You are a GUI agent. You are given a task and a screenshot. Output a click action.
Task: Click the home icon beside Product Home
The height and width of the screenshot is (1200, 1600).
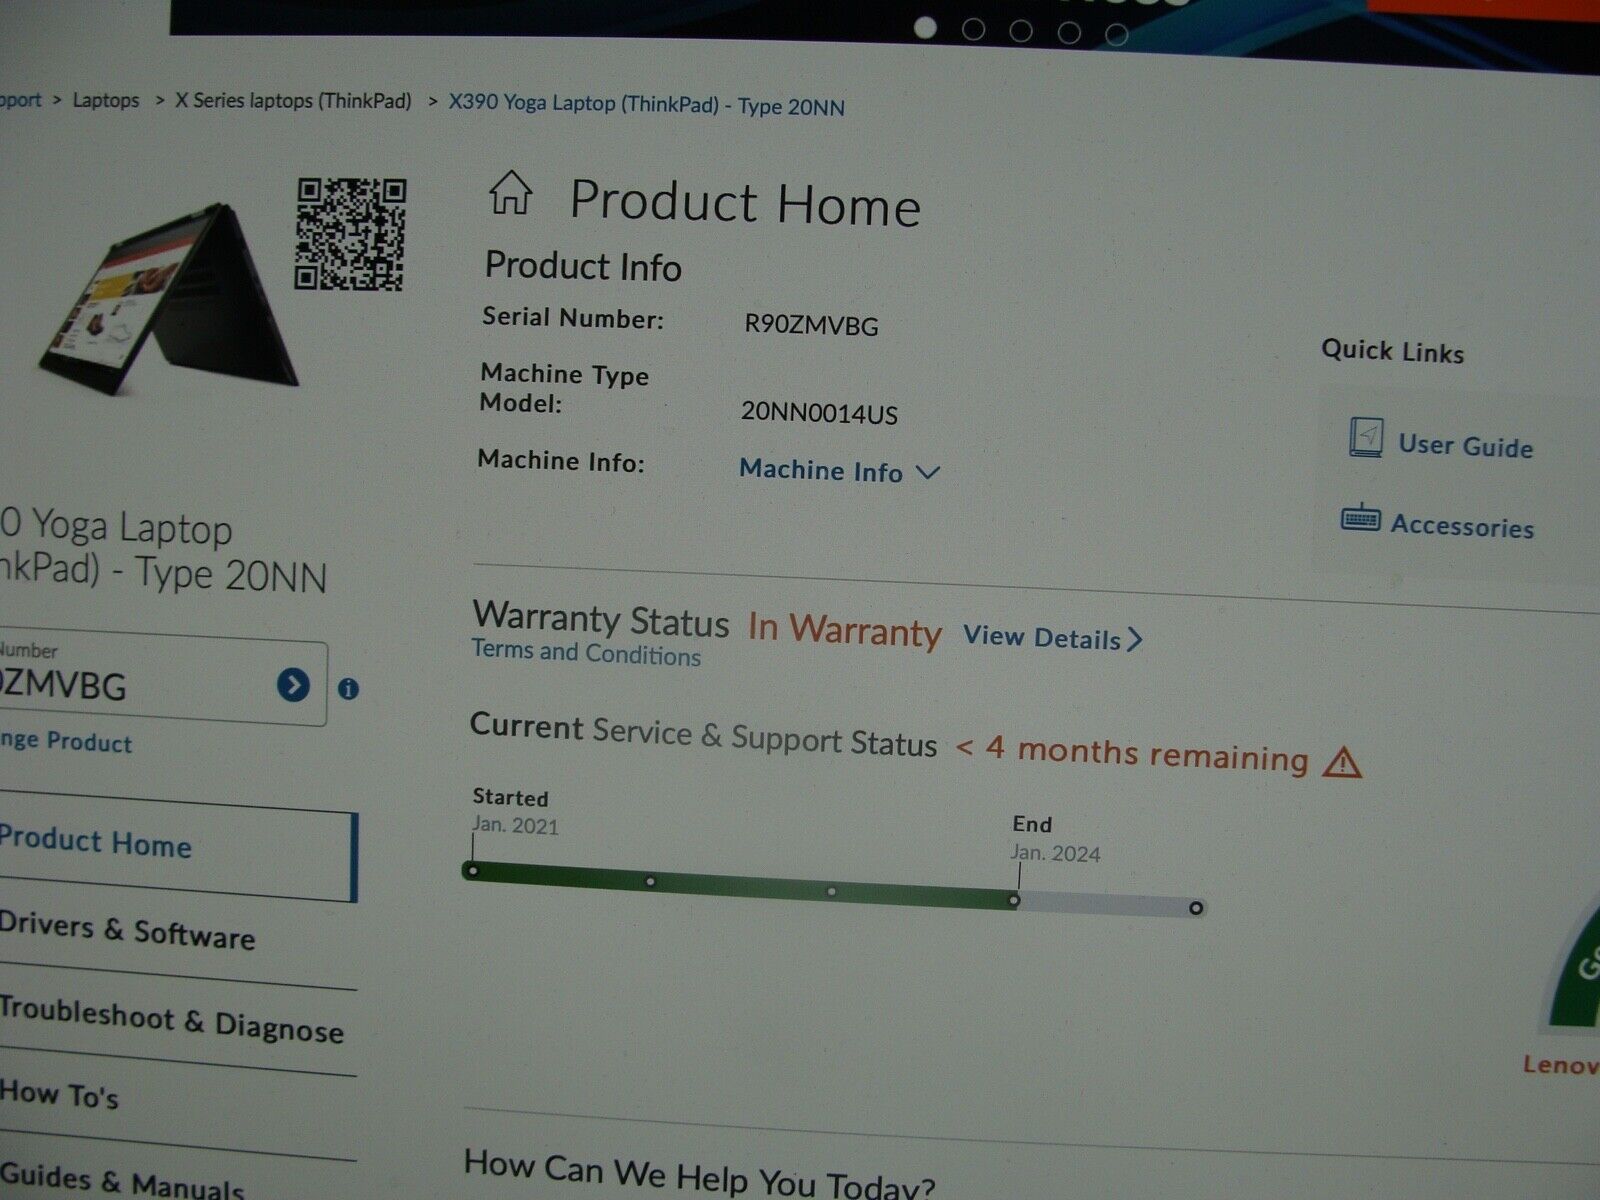[510, 193]
